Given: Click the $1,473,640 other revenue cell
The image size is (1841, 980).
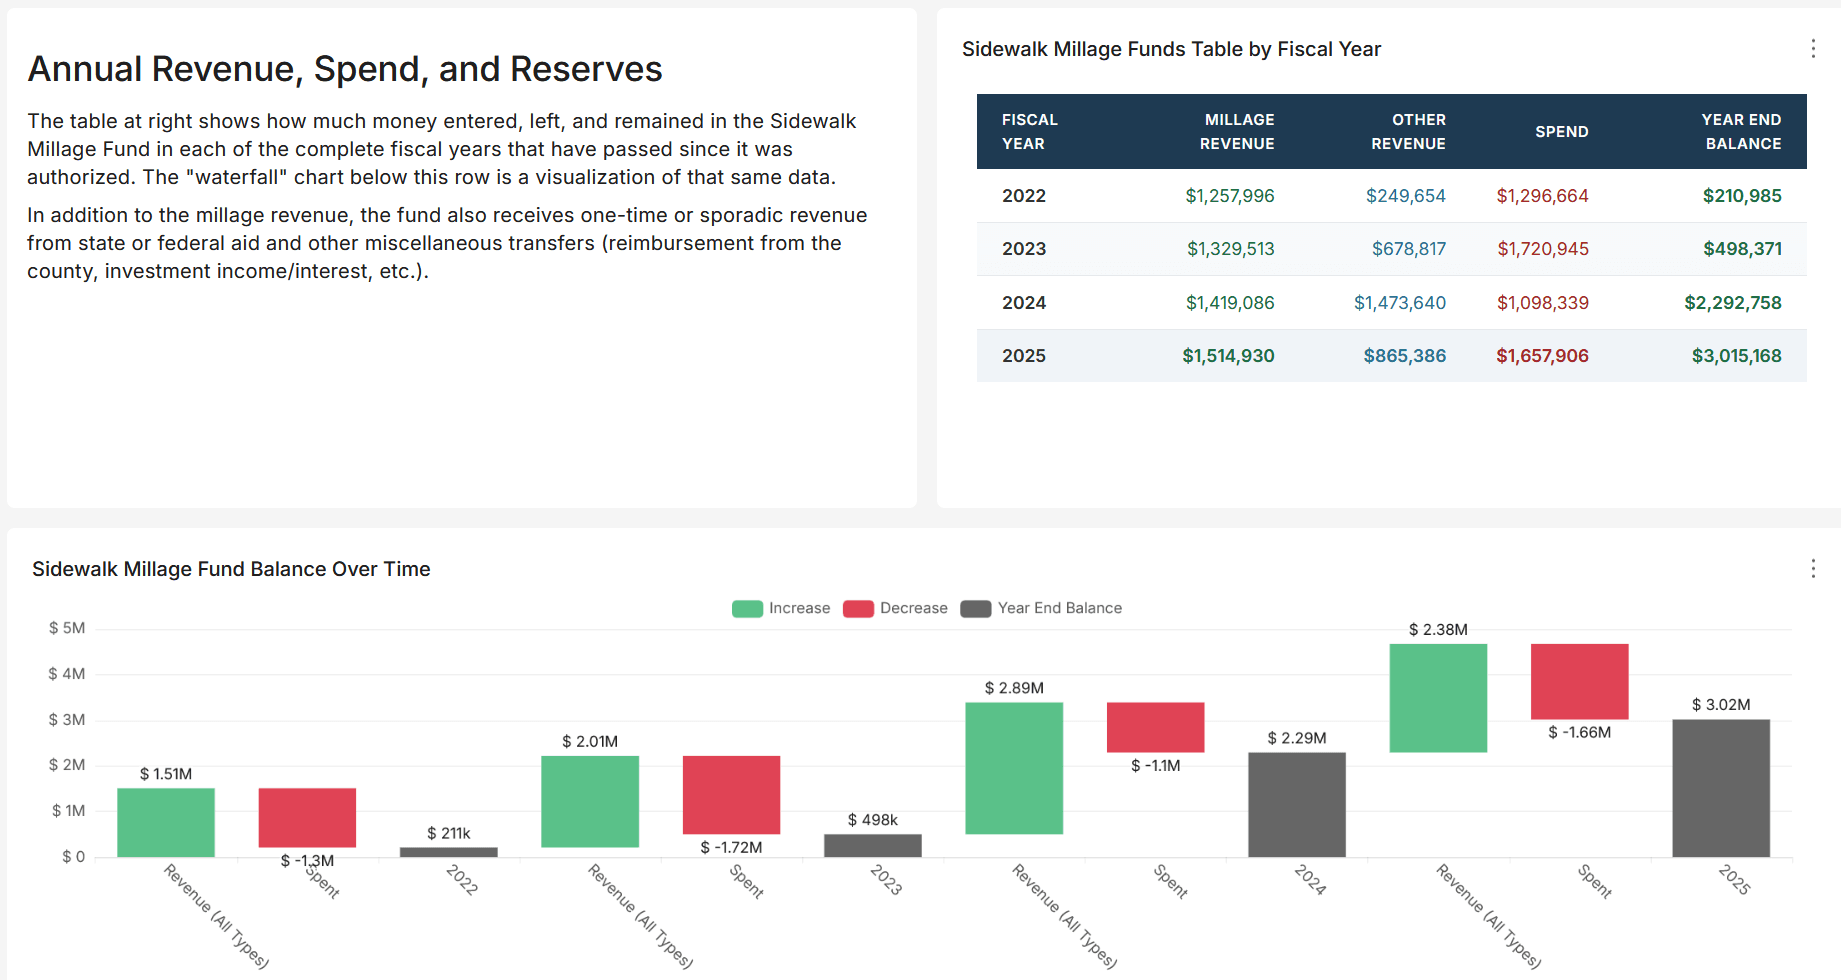Looking at the screenshot, I should coord(1400,303).
